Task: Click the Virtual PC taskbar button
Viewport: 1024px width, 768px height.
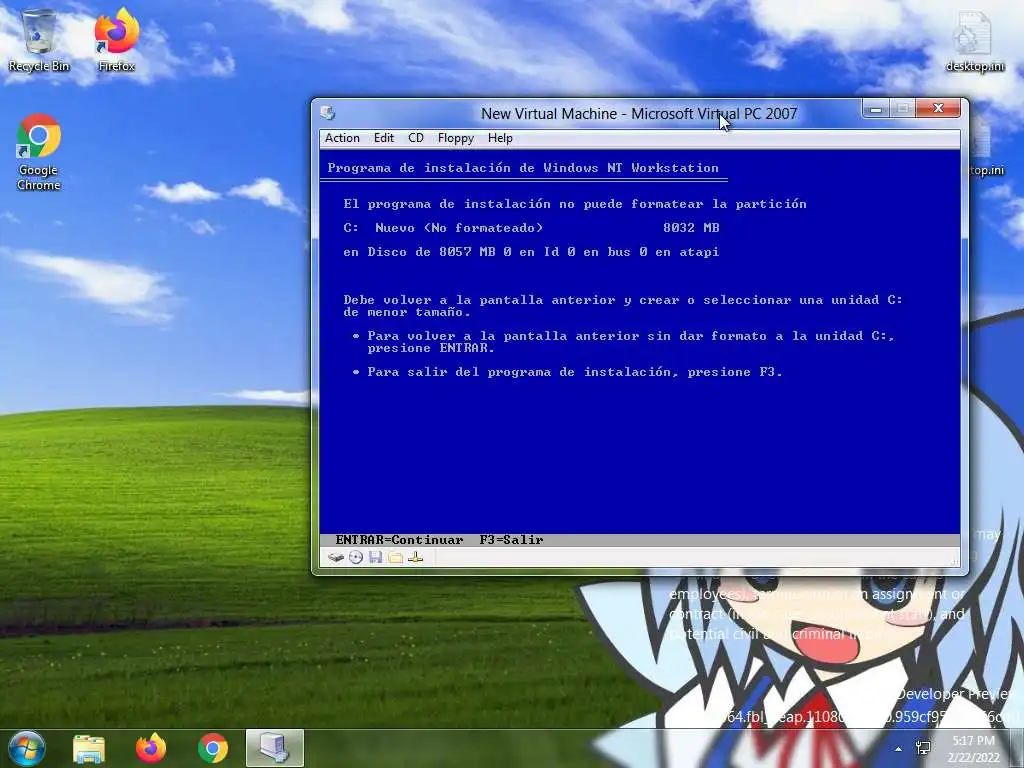Action: click(x=275, y=748)
